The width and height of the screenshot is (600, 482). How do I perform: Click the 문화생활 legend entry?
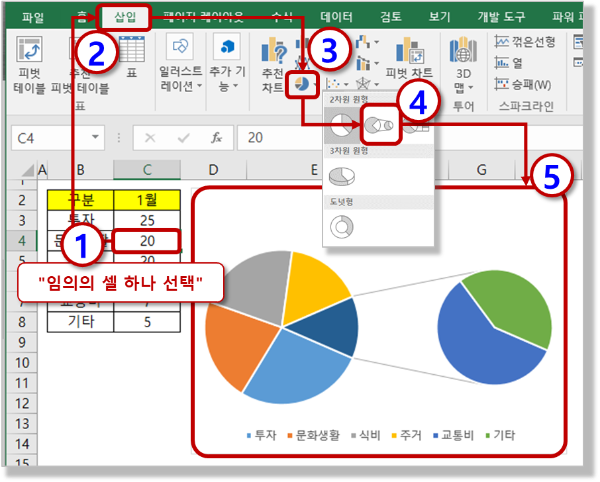314,435
